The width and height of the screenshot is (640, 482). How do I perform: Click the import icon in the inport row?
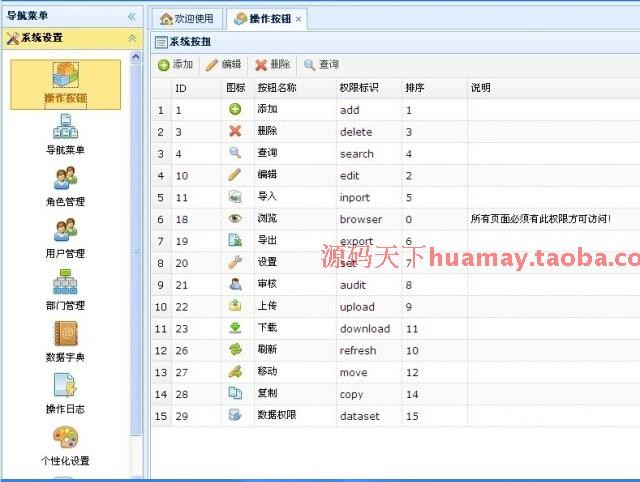[x=235, y=197]
